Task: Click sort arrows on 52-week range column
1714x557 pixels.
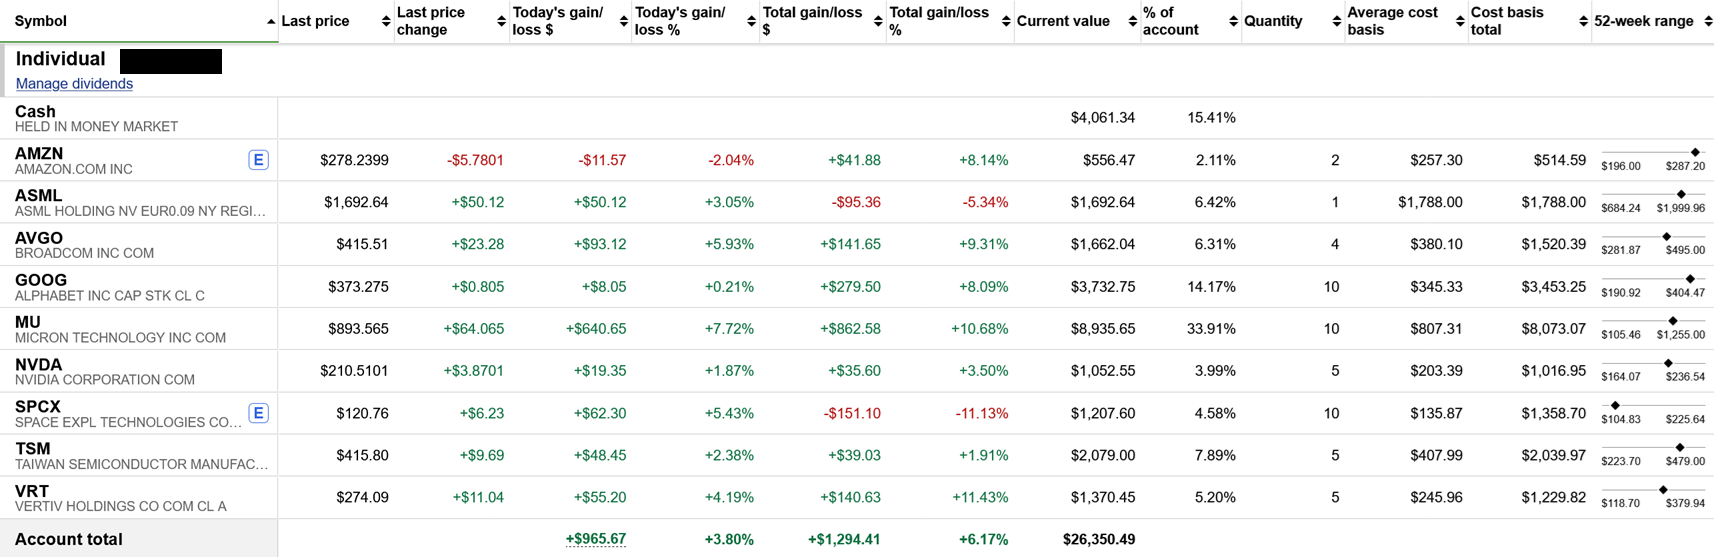Action: [1707, 21]
